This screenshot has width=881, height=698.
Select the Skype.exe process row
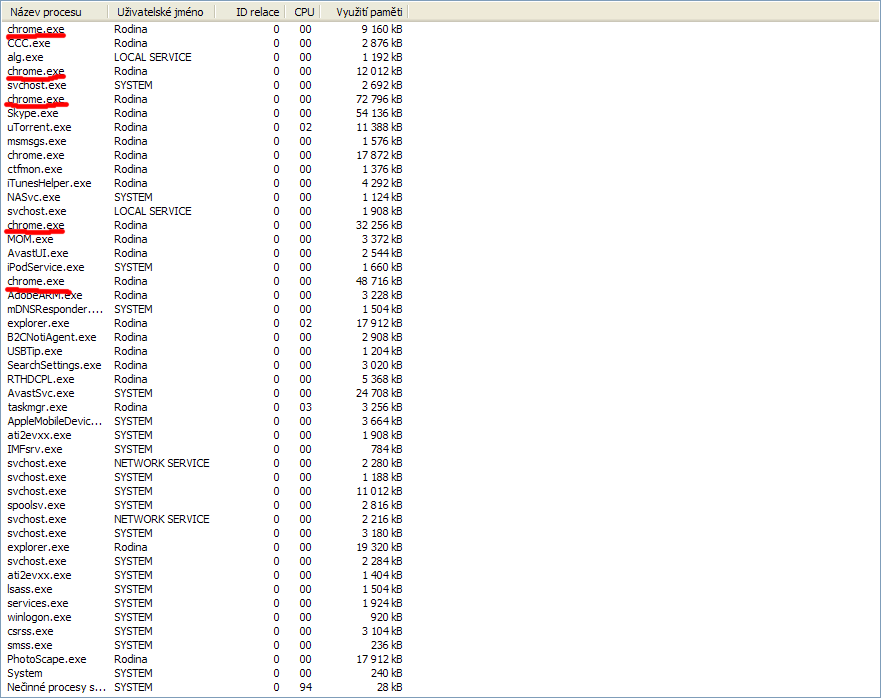pos(33,113)
